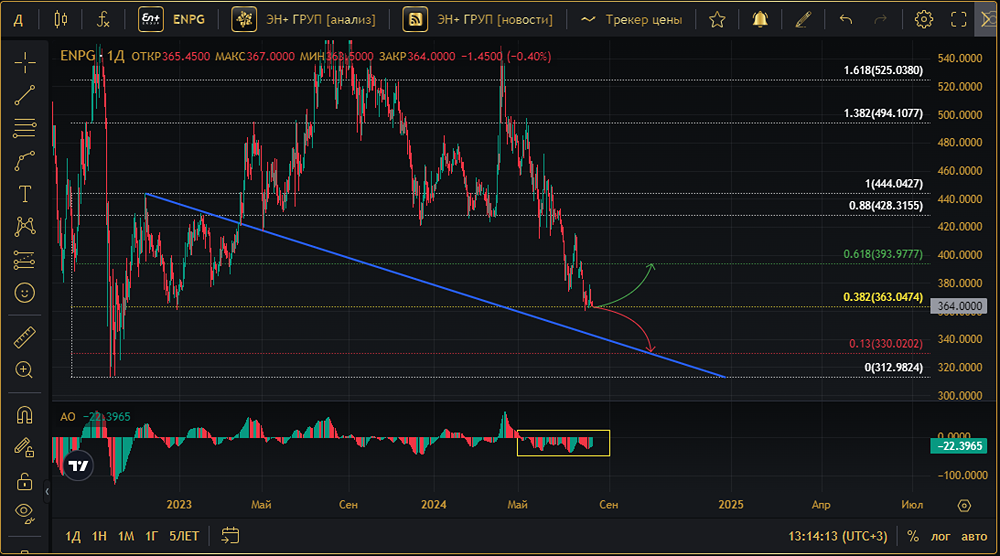Select the trend line drawing tool

25,96
